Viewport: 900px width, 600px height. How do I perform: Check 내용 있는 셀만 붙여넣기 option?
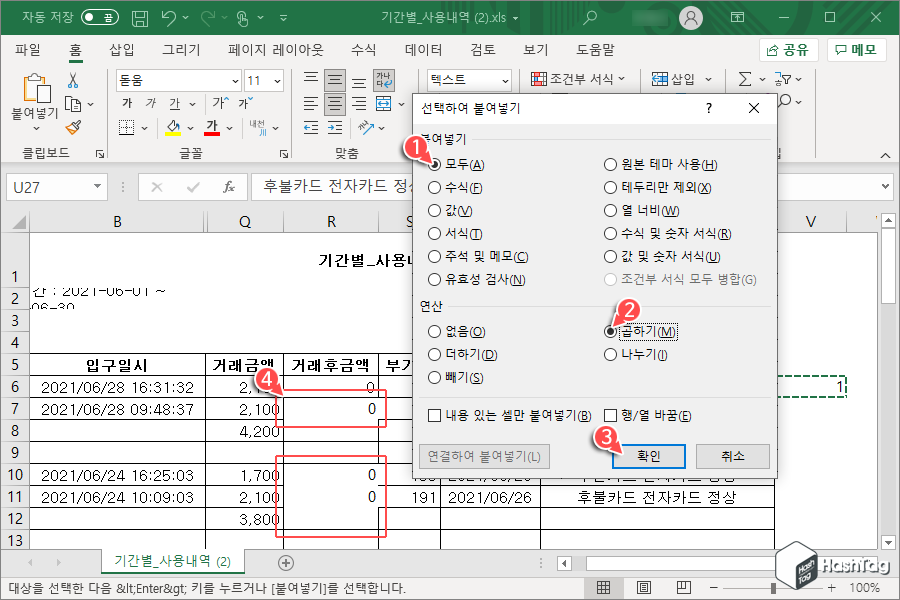pyautogui.click(x=435, y=414)
